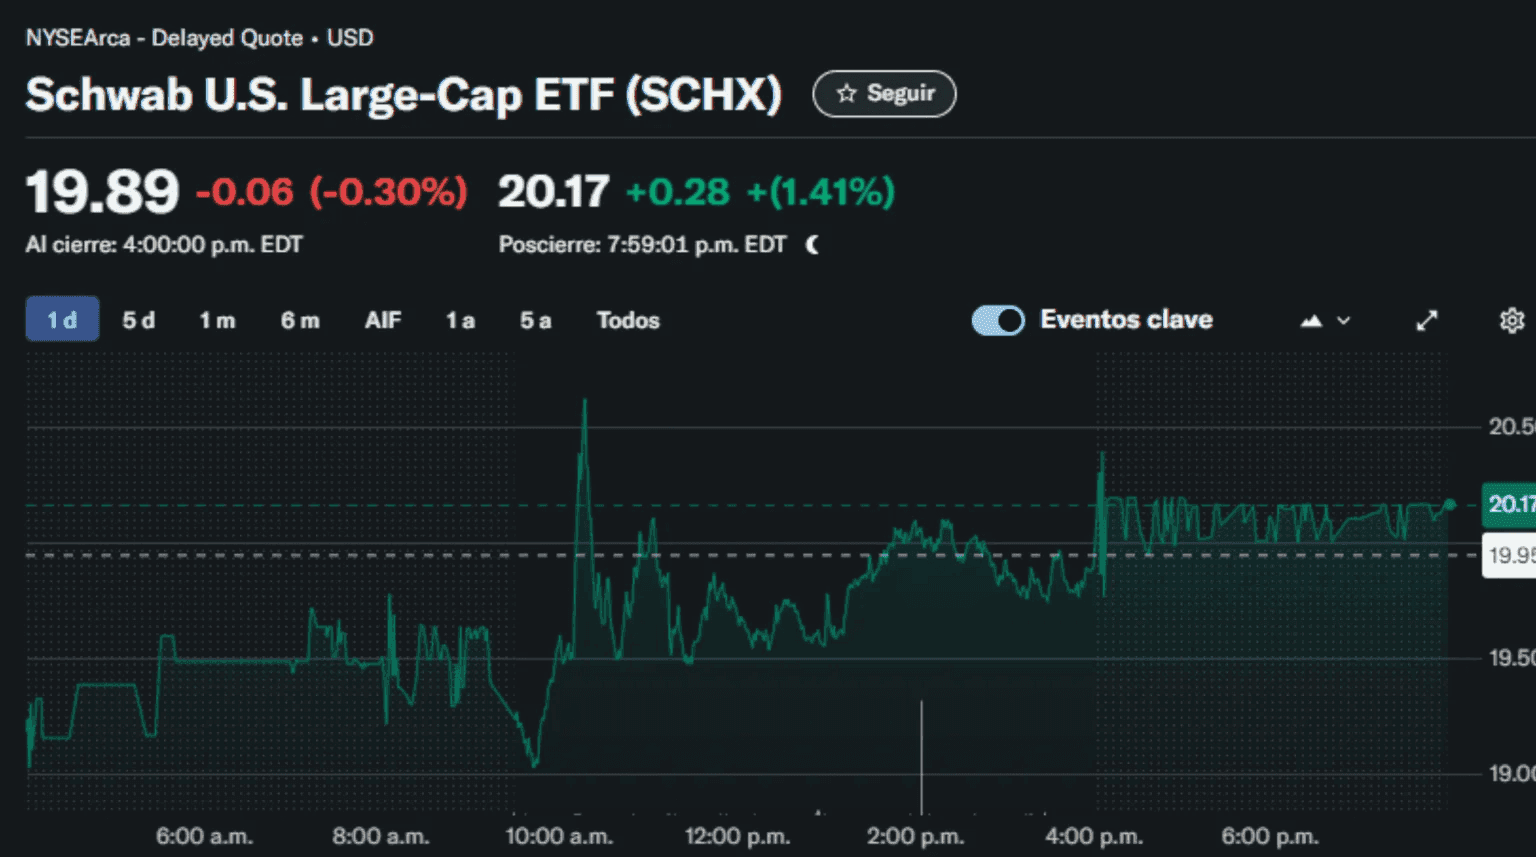This screenshot has height=857, width=1536.
Task: Switch chart to 1 a range
Action: (x=460, y=320)
